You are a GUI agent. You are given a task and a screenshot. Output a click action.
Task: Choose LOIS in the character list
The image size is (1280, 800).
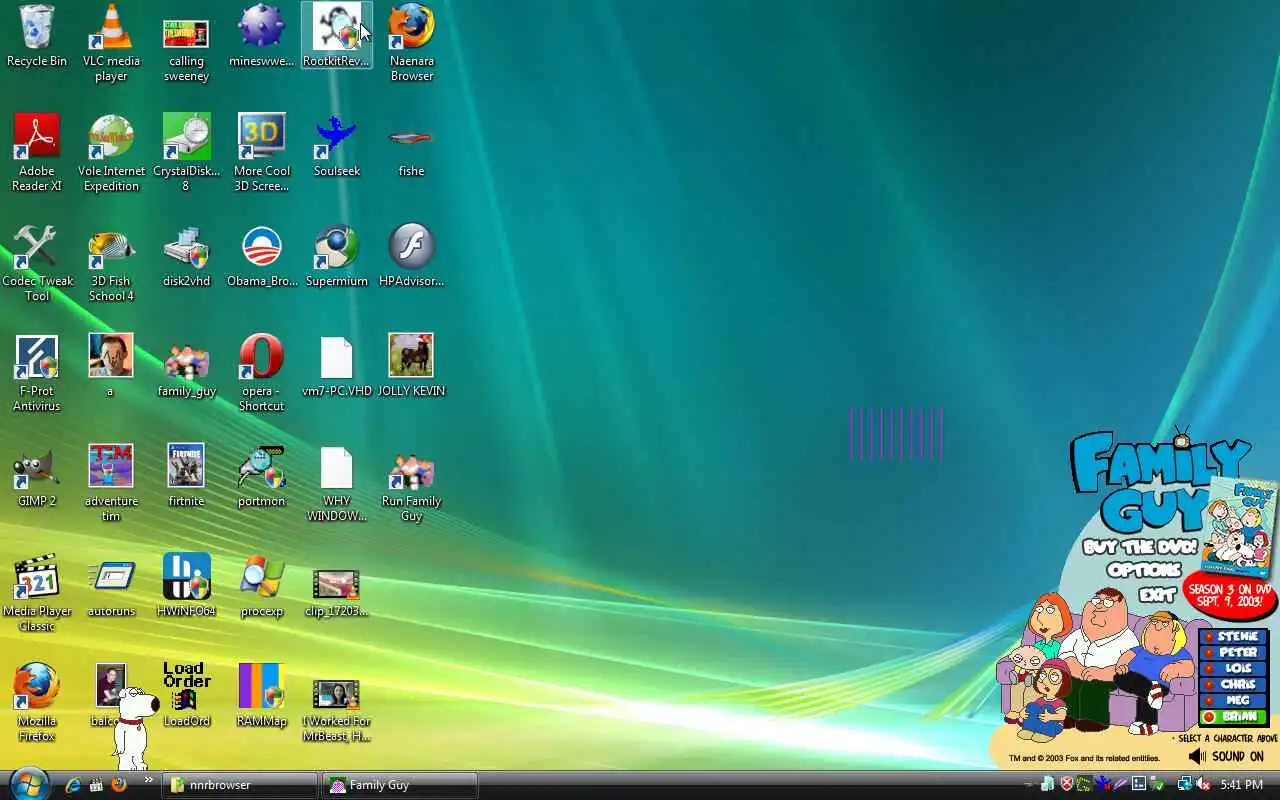1234,668
